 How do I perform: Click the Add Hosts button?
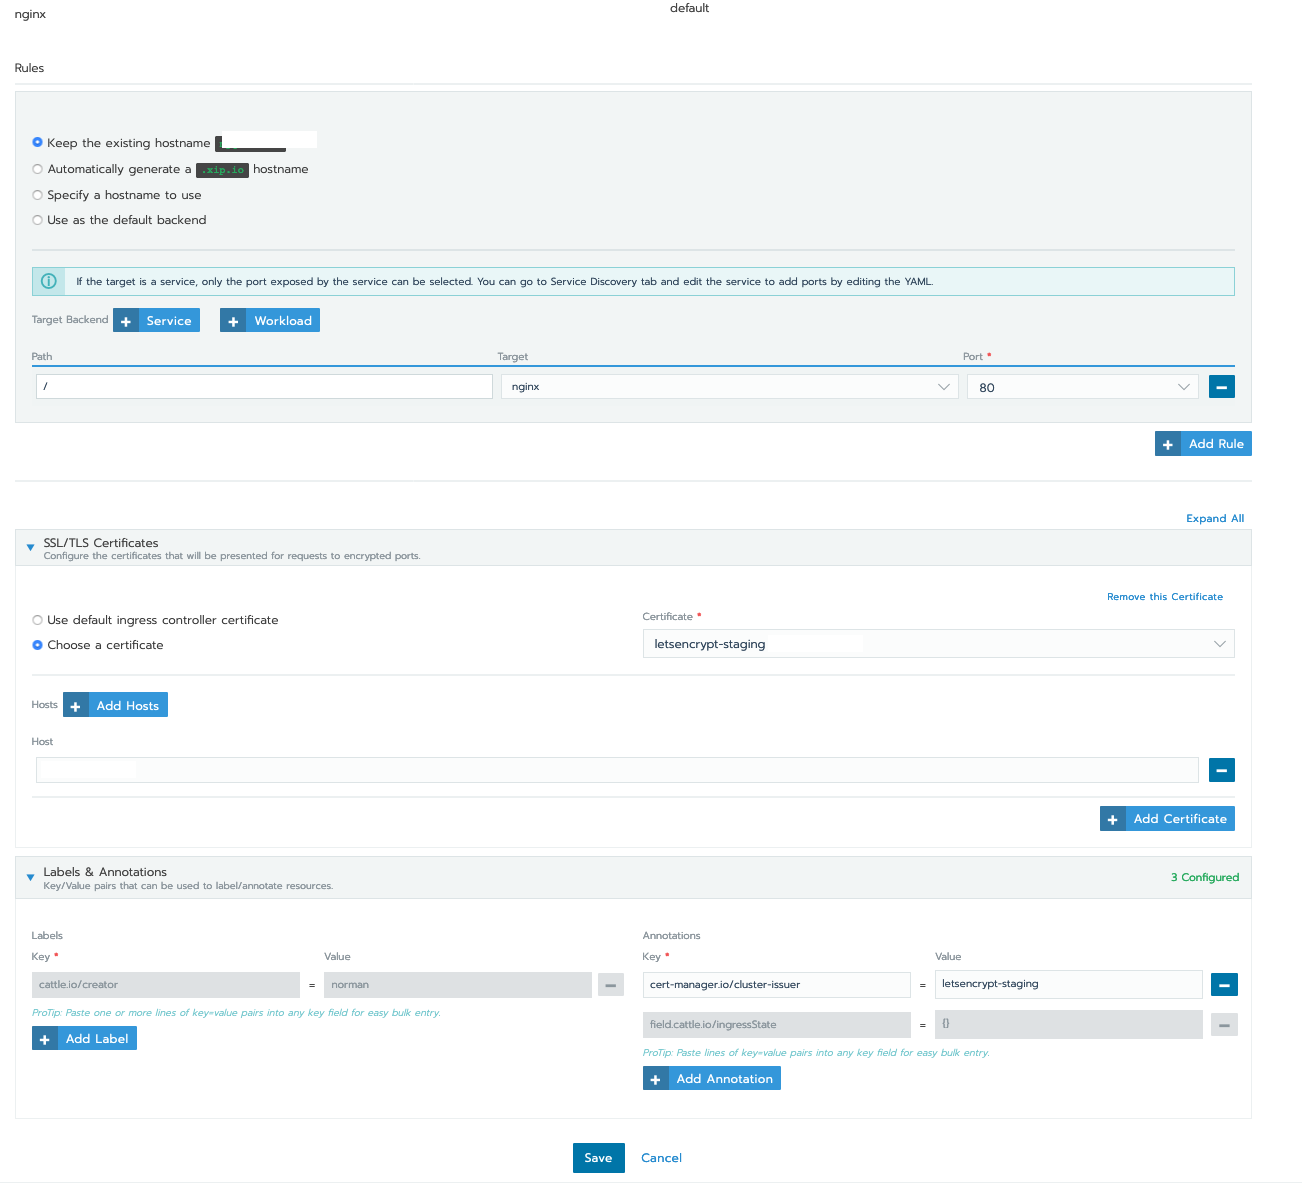pos(115,706)
